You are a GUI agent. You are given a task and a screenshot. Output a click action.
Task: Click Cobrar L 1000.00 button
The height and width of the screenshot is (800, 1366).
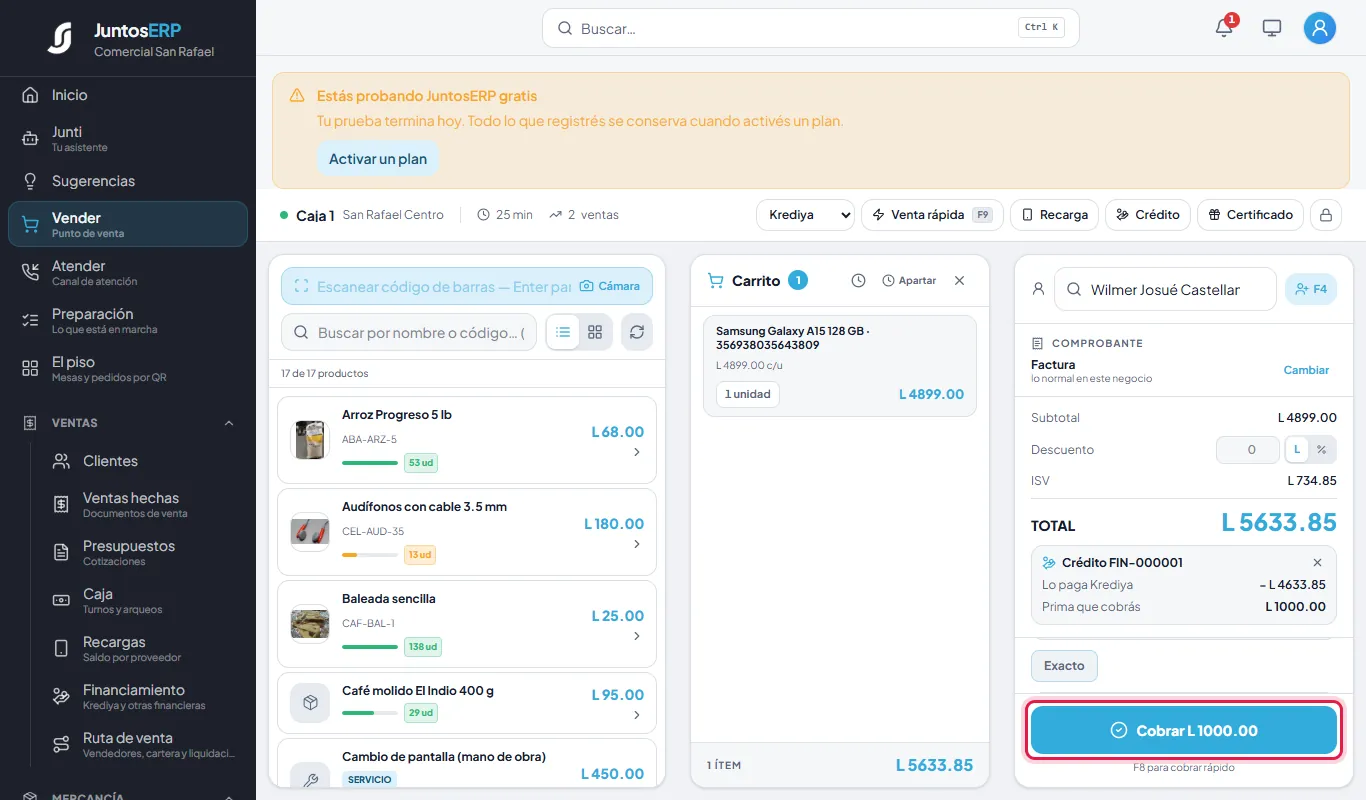coord(1184,731)
